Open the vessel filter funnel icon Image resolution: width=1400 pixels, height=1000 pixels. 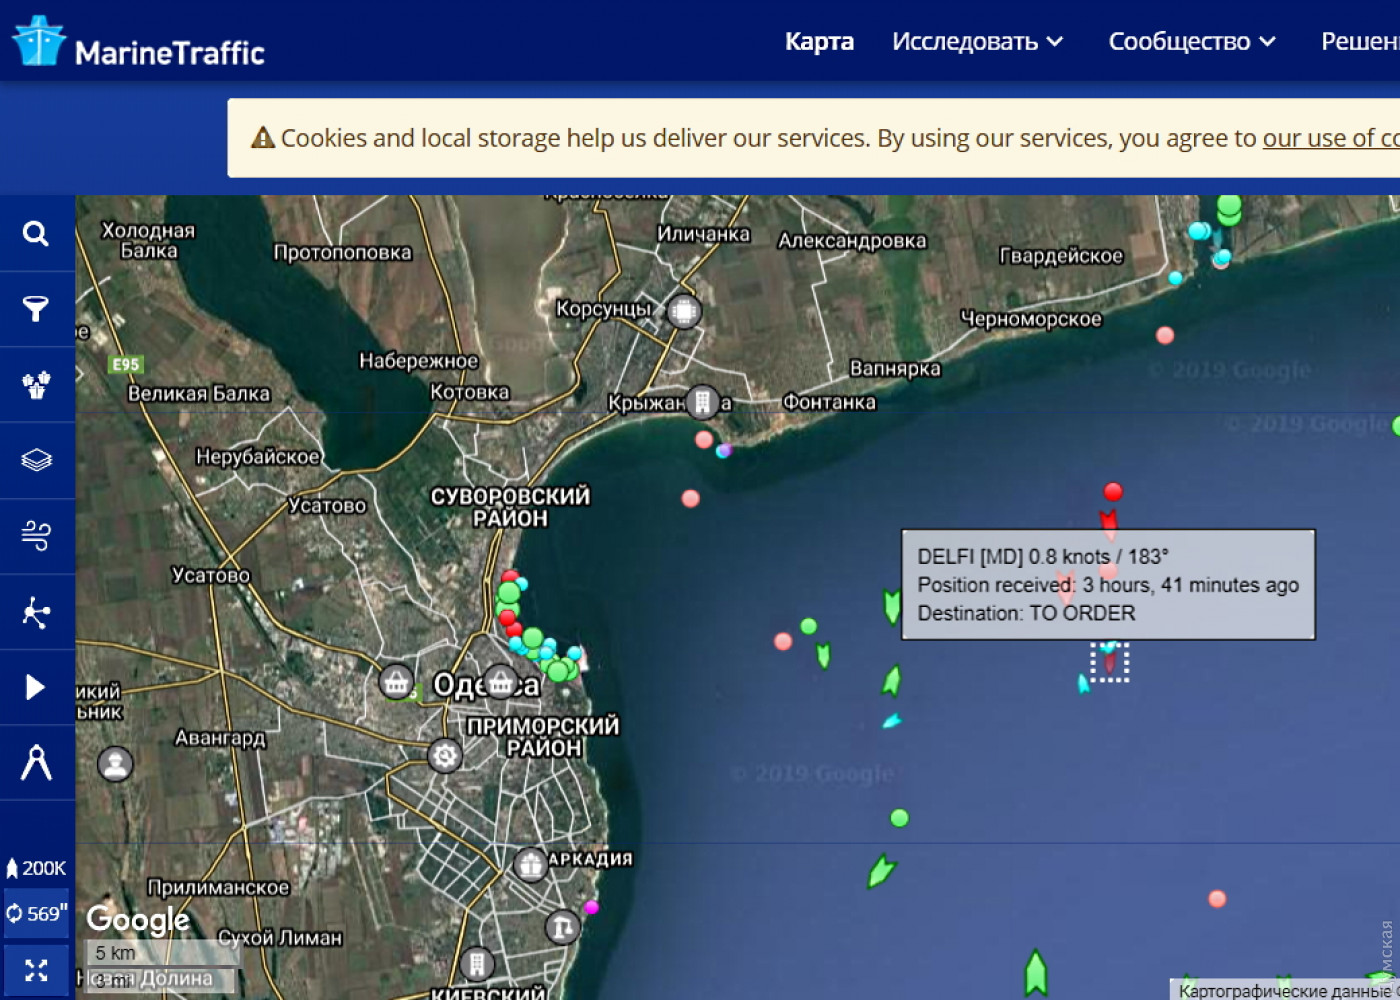(x=36, y=309)
